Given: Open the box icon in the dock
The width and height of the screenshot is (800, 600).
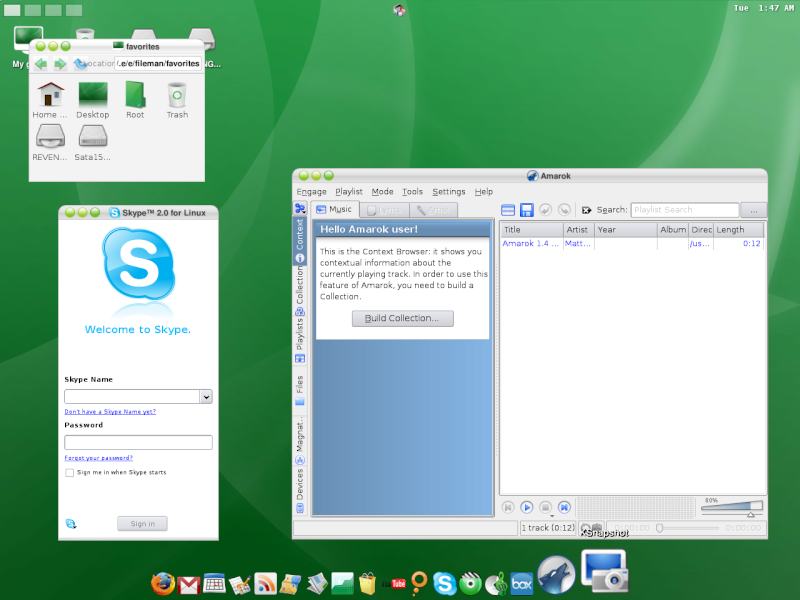Looking at the screenshot, I should pos(521,584).
